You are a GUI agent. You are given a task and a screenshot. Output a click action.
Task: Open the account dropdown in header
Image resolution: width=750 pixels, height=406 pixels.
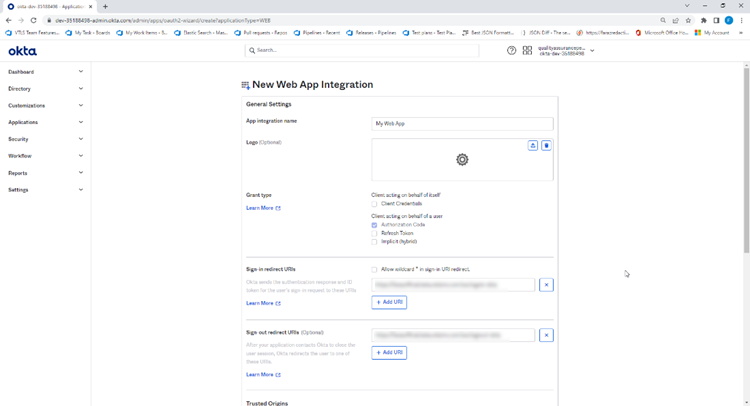pos(566,51)
